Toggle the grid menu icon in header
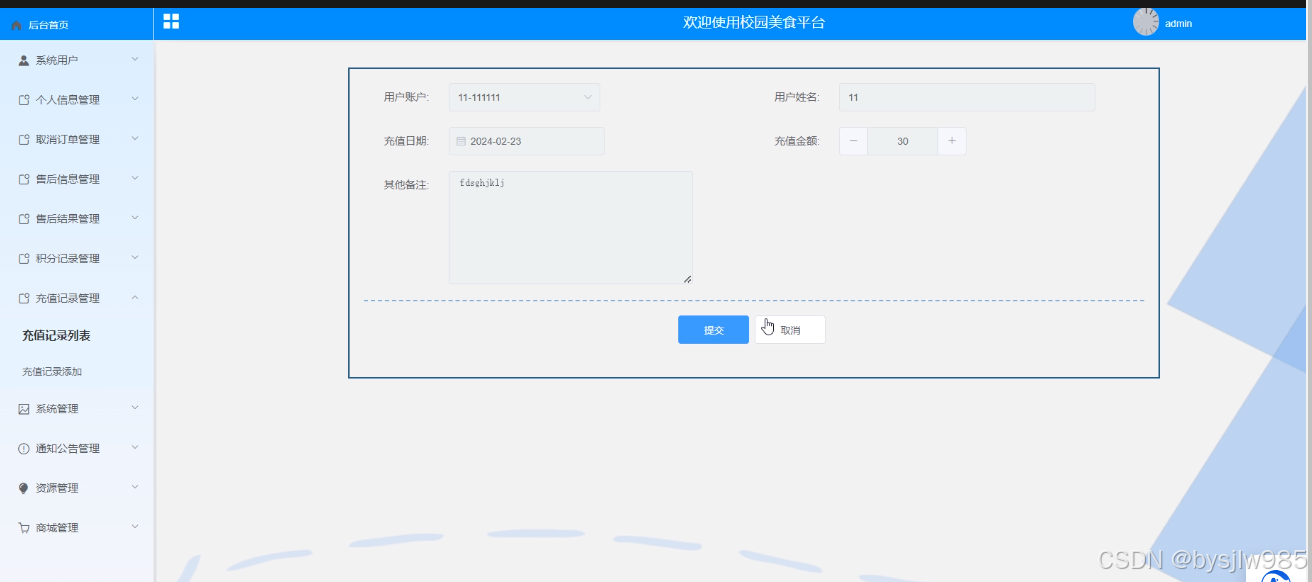The width and height of the screenshot is (1312, 582). (171, 21)
